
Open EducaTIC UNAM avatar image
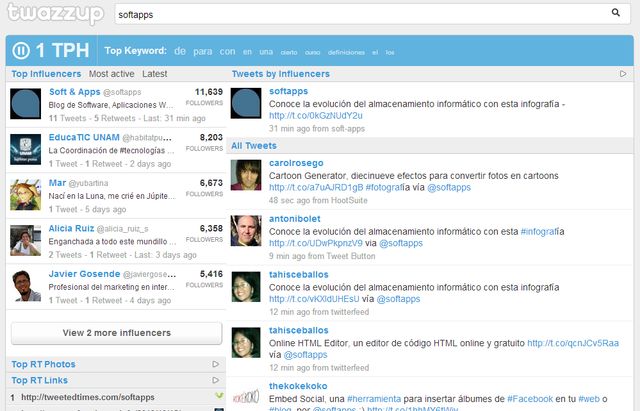click(x=25, y=149)
